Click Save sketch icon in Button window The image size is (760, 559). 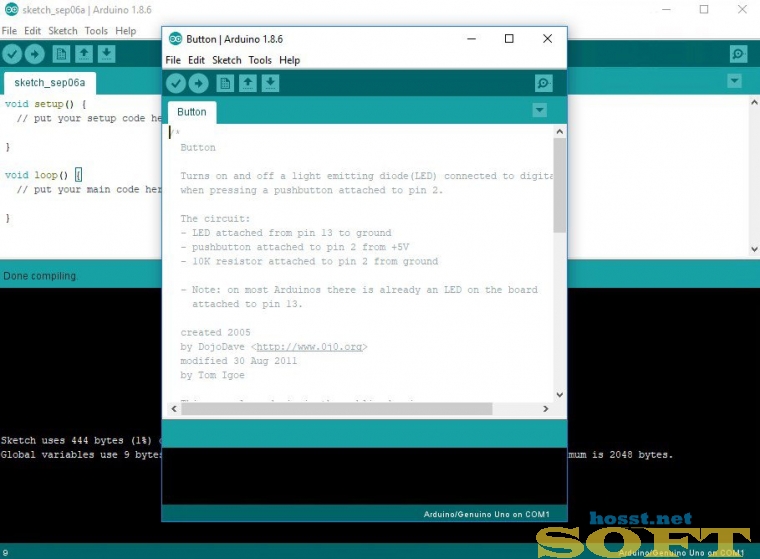270,83
